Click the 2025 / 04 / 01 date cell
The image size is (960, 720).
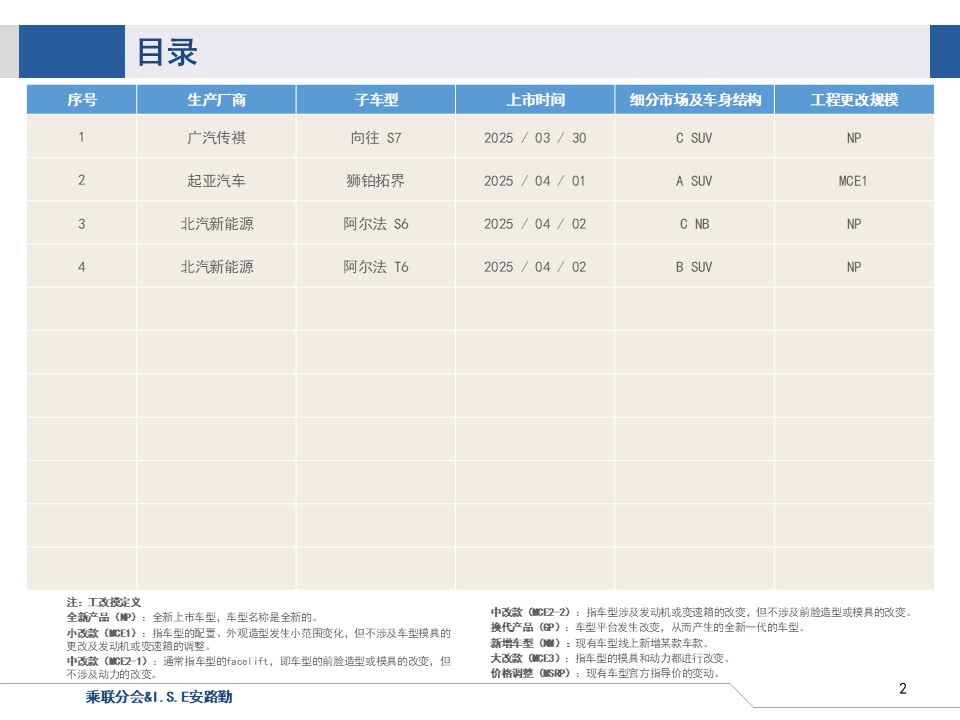coord(535,181)
